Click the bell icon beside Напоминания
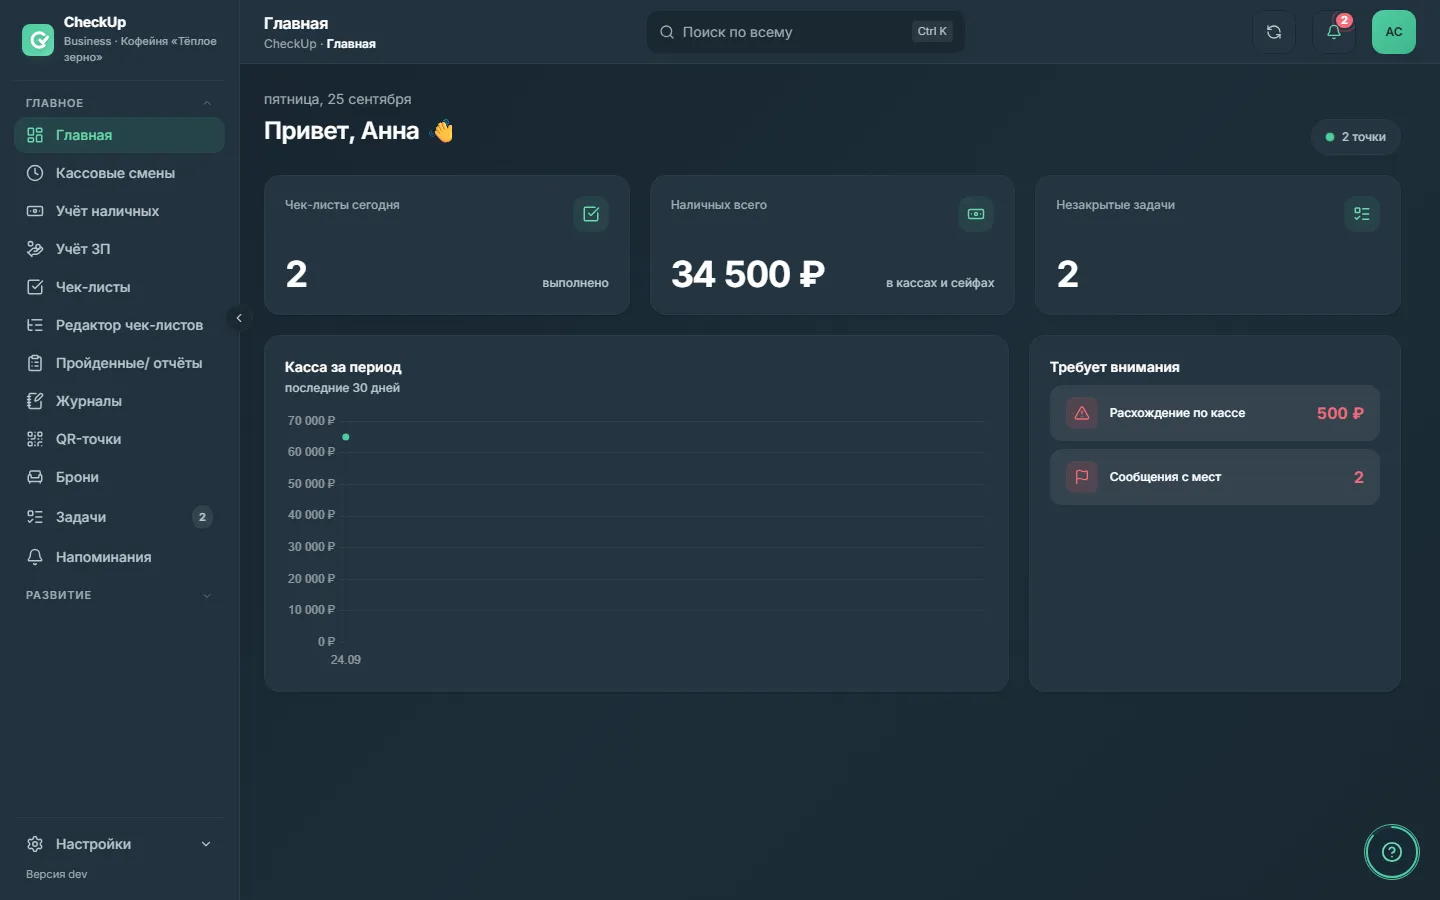The height and width of the screenshot is (900, 1440). 35,557
